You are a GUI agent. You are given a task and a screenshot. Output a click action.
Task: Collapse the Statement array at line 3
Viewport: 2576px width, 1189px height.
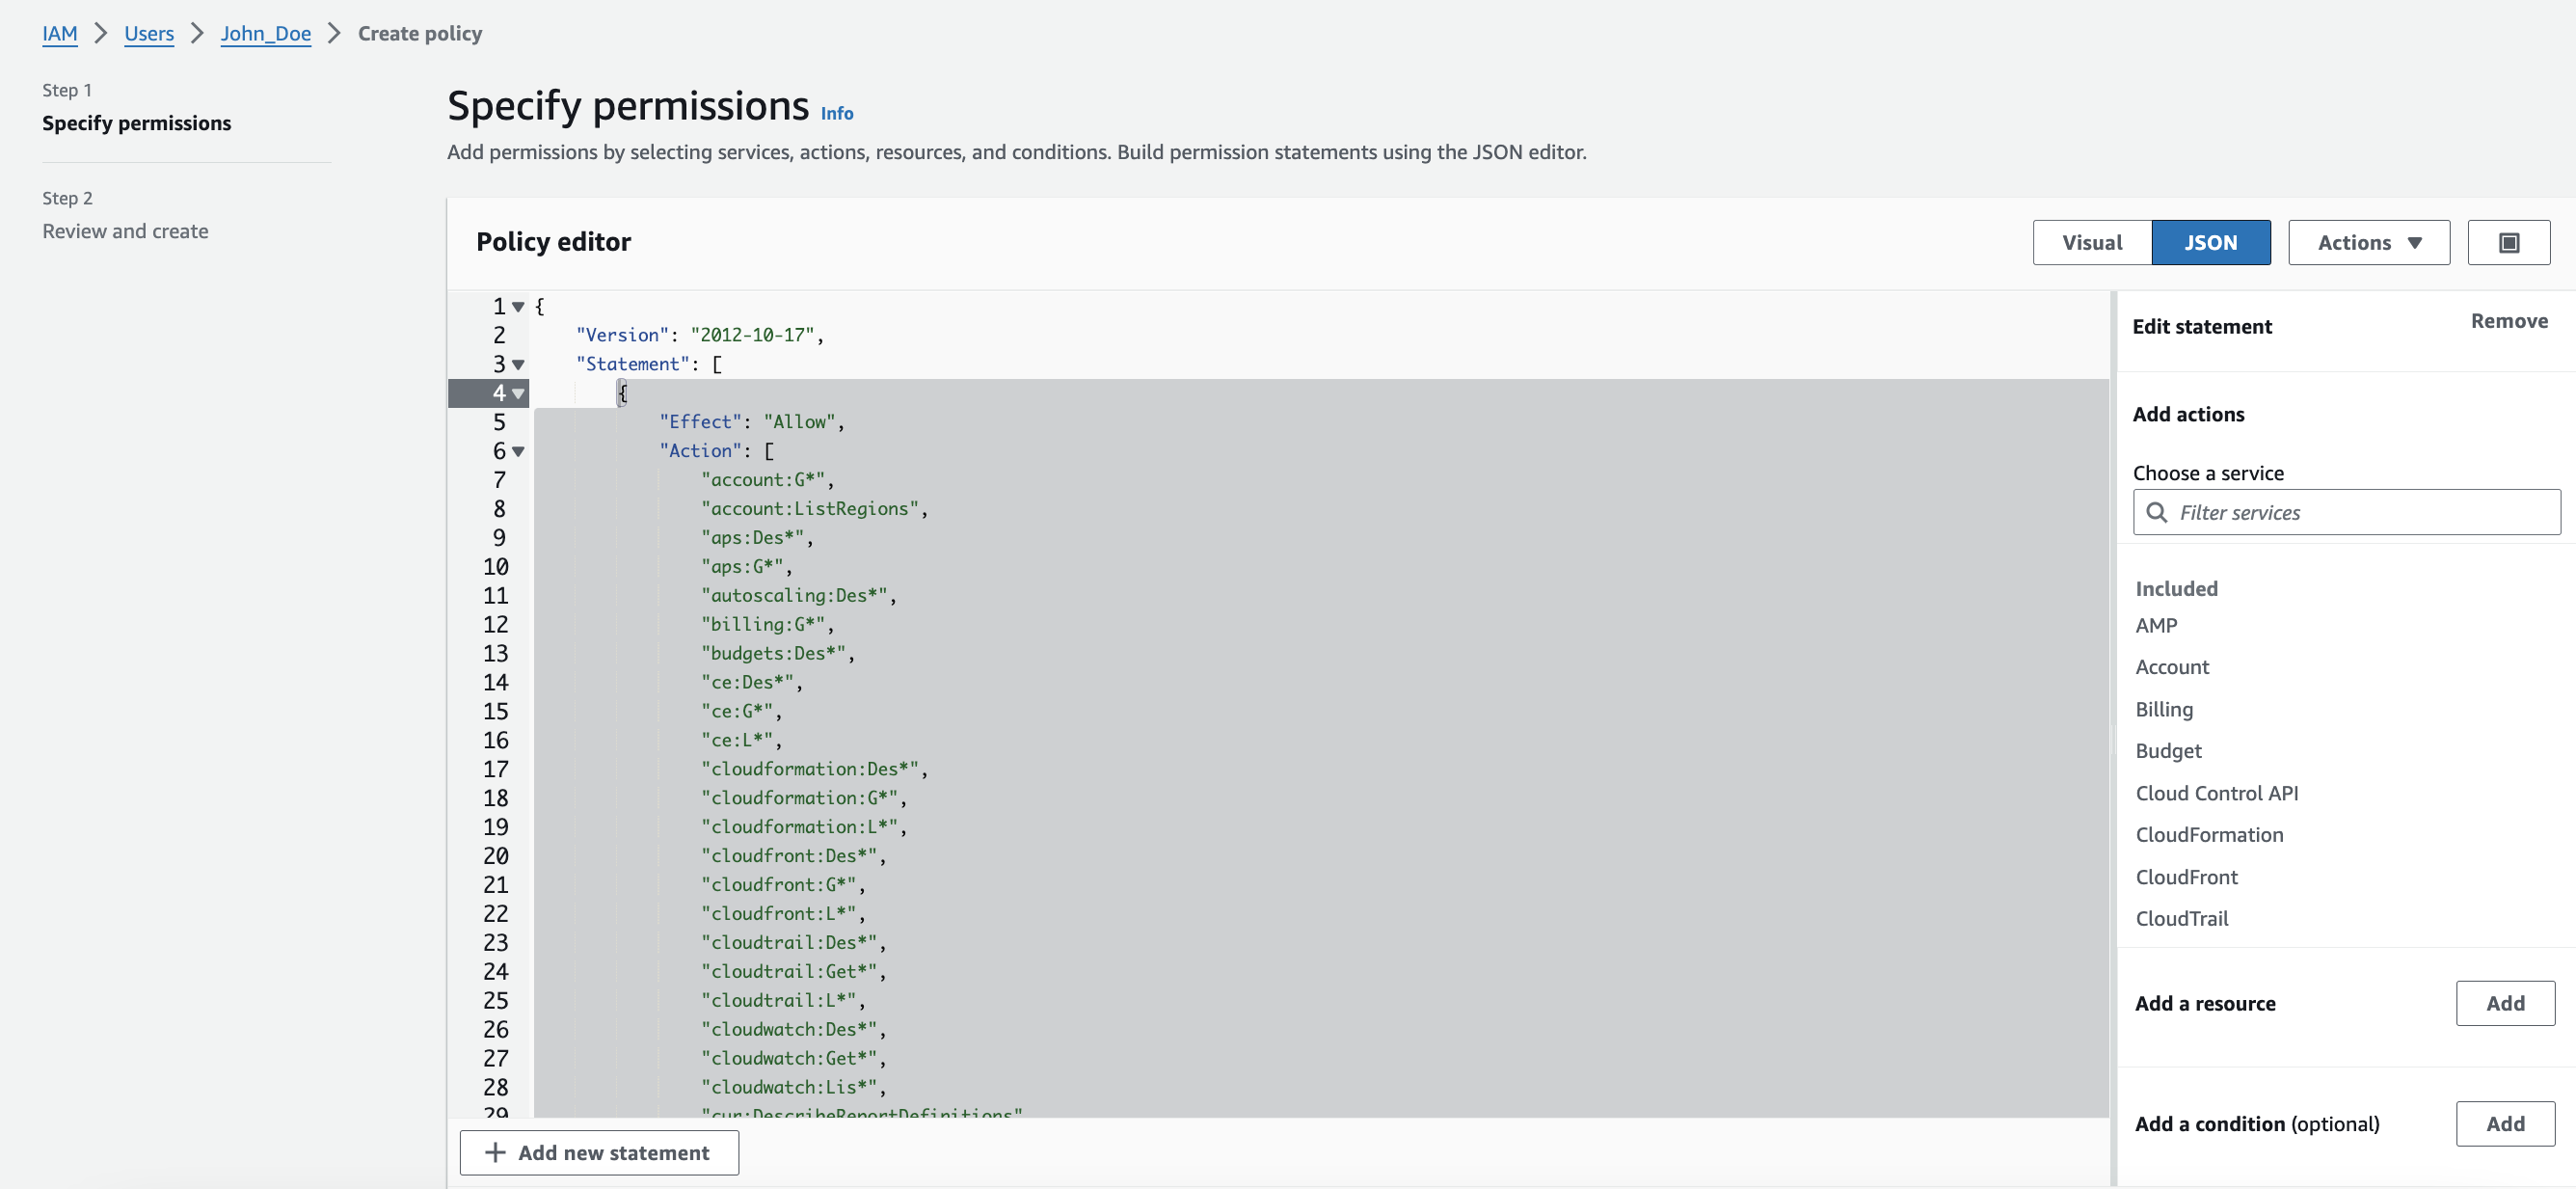tap(517, 364)
